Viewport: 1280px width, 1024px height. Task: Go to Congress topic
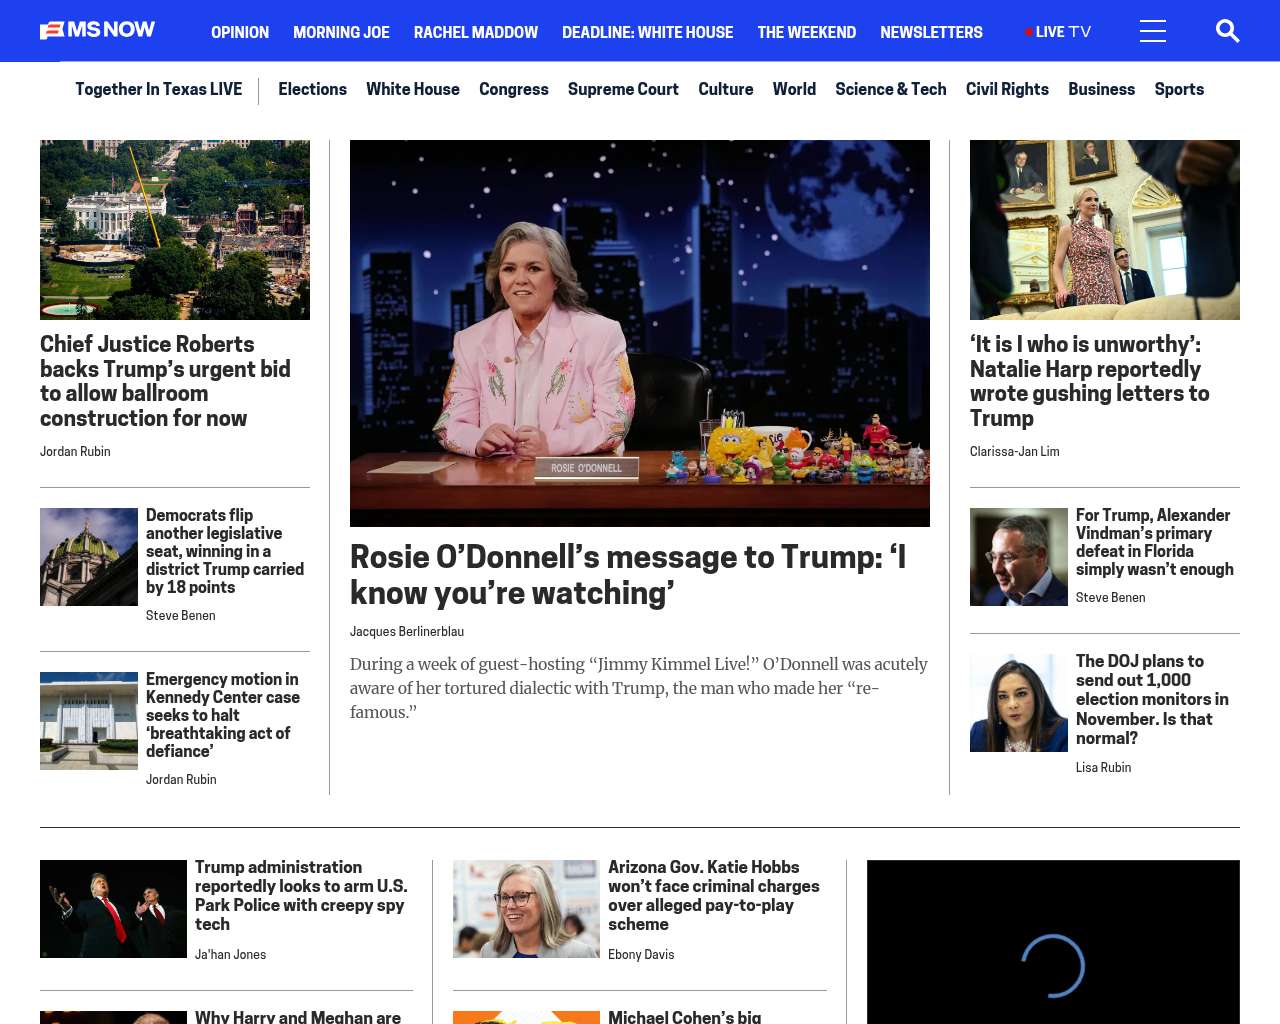point(514,89)
